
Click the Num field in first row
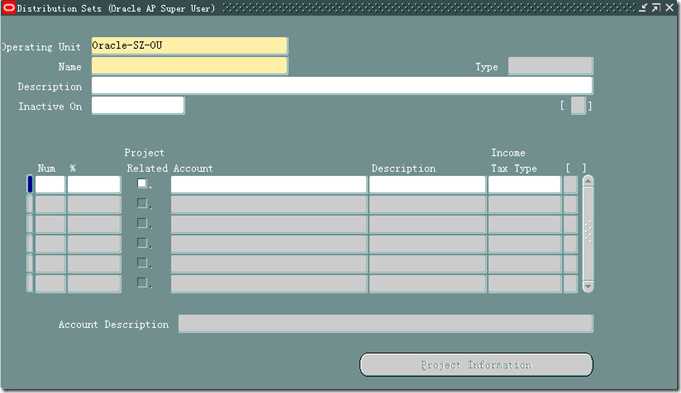[x=50, y=184]
